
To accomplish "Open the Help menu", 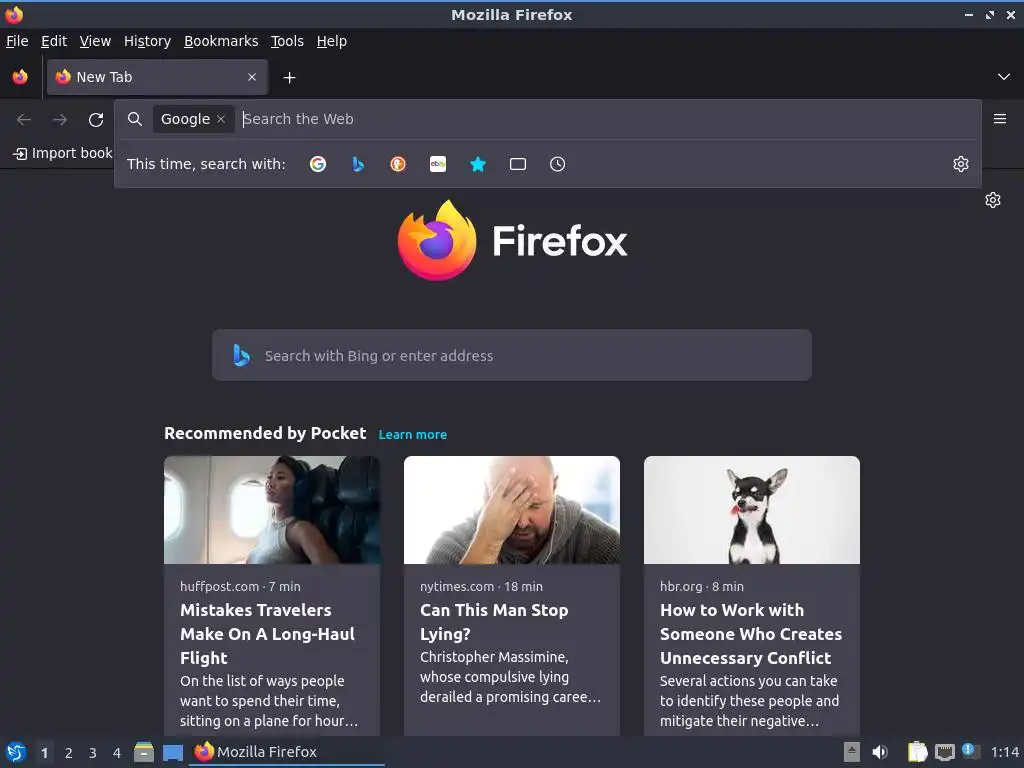I will point(332,41).
